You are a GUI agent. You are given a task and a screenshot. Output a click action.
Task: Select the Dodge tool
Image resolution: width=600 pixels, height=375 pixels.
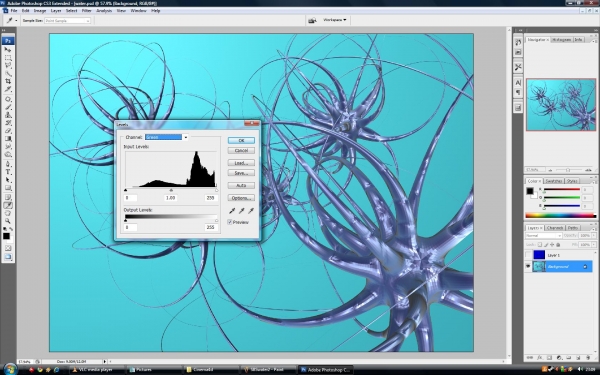tap(8, 155)
